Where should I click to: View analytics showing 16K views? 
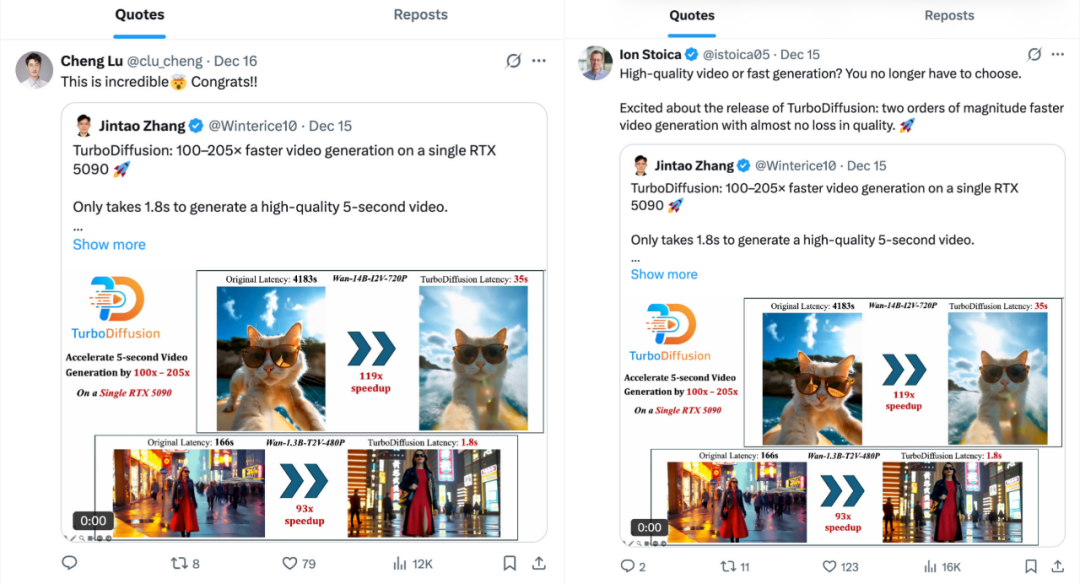pos(942,566)
